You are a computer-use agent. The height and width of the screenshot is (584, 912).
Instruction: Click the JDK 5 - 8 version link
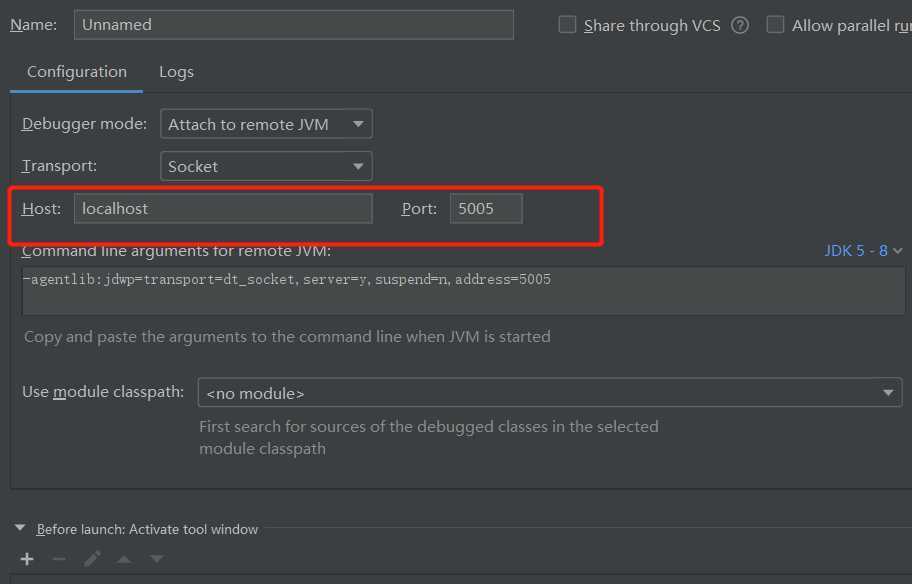pos(856,251)
